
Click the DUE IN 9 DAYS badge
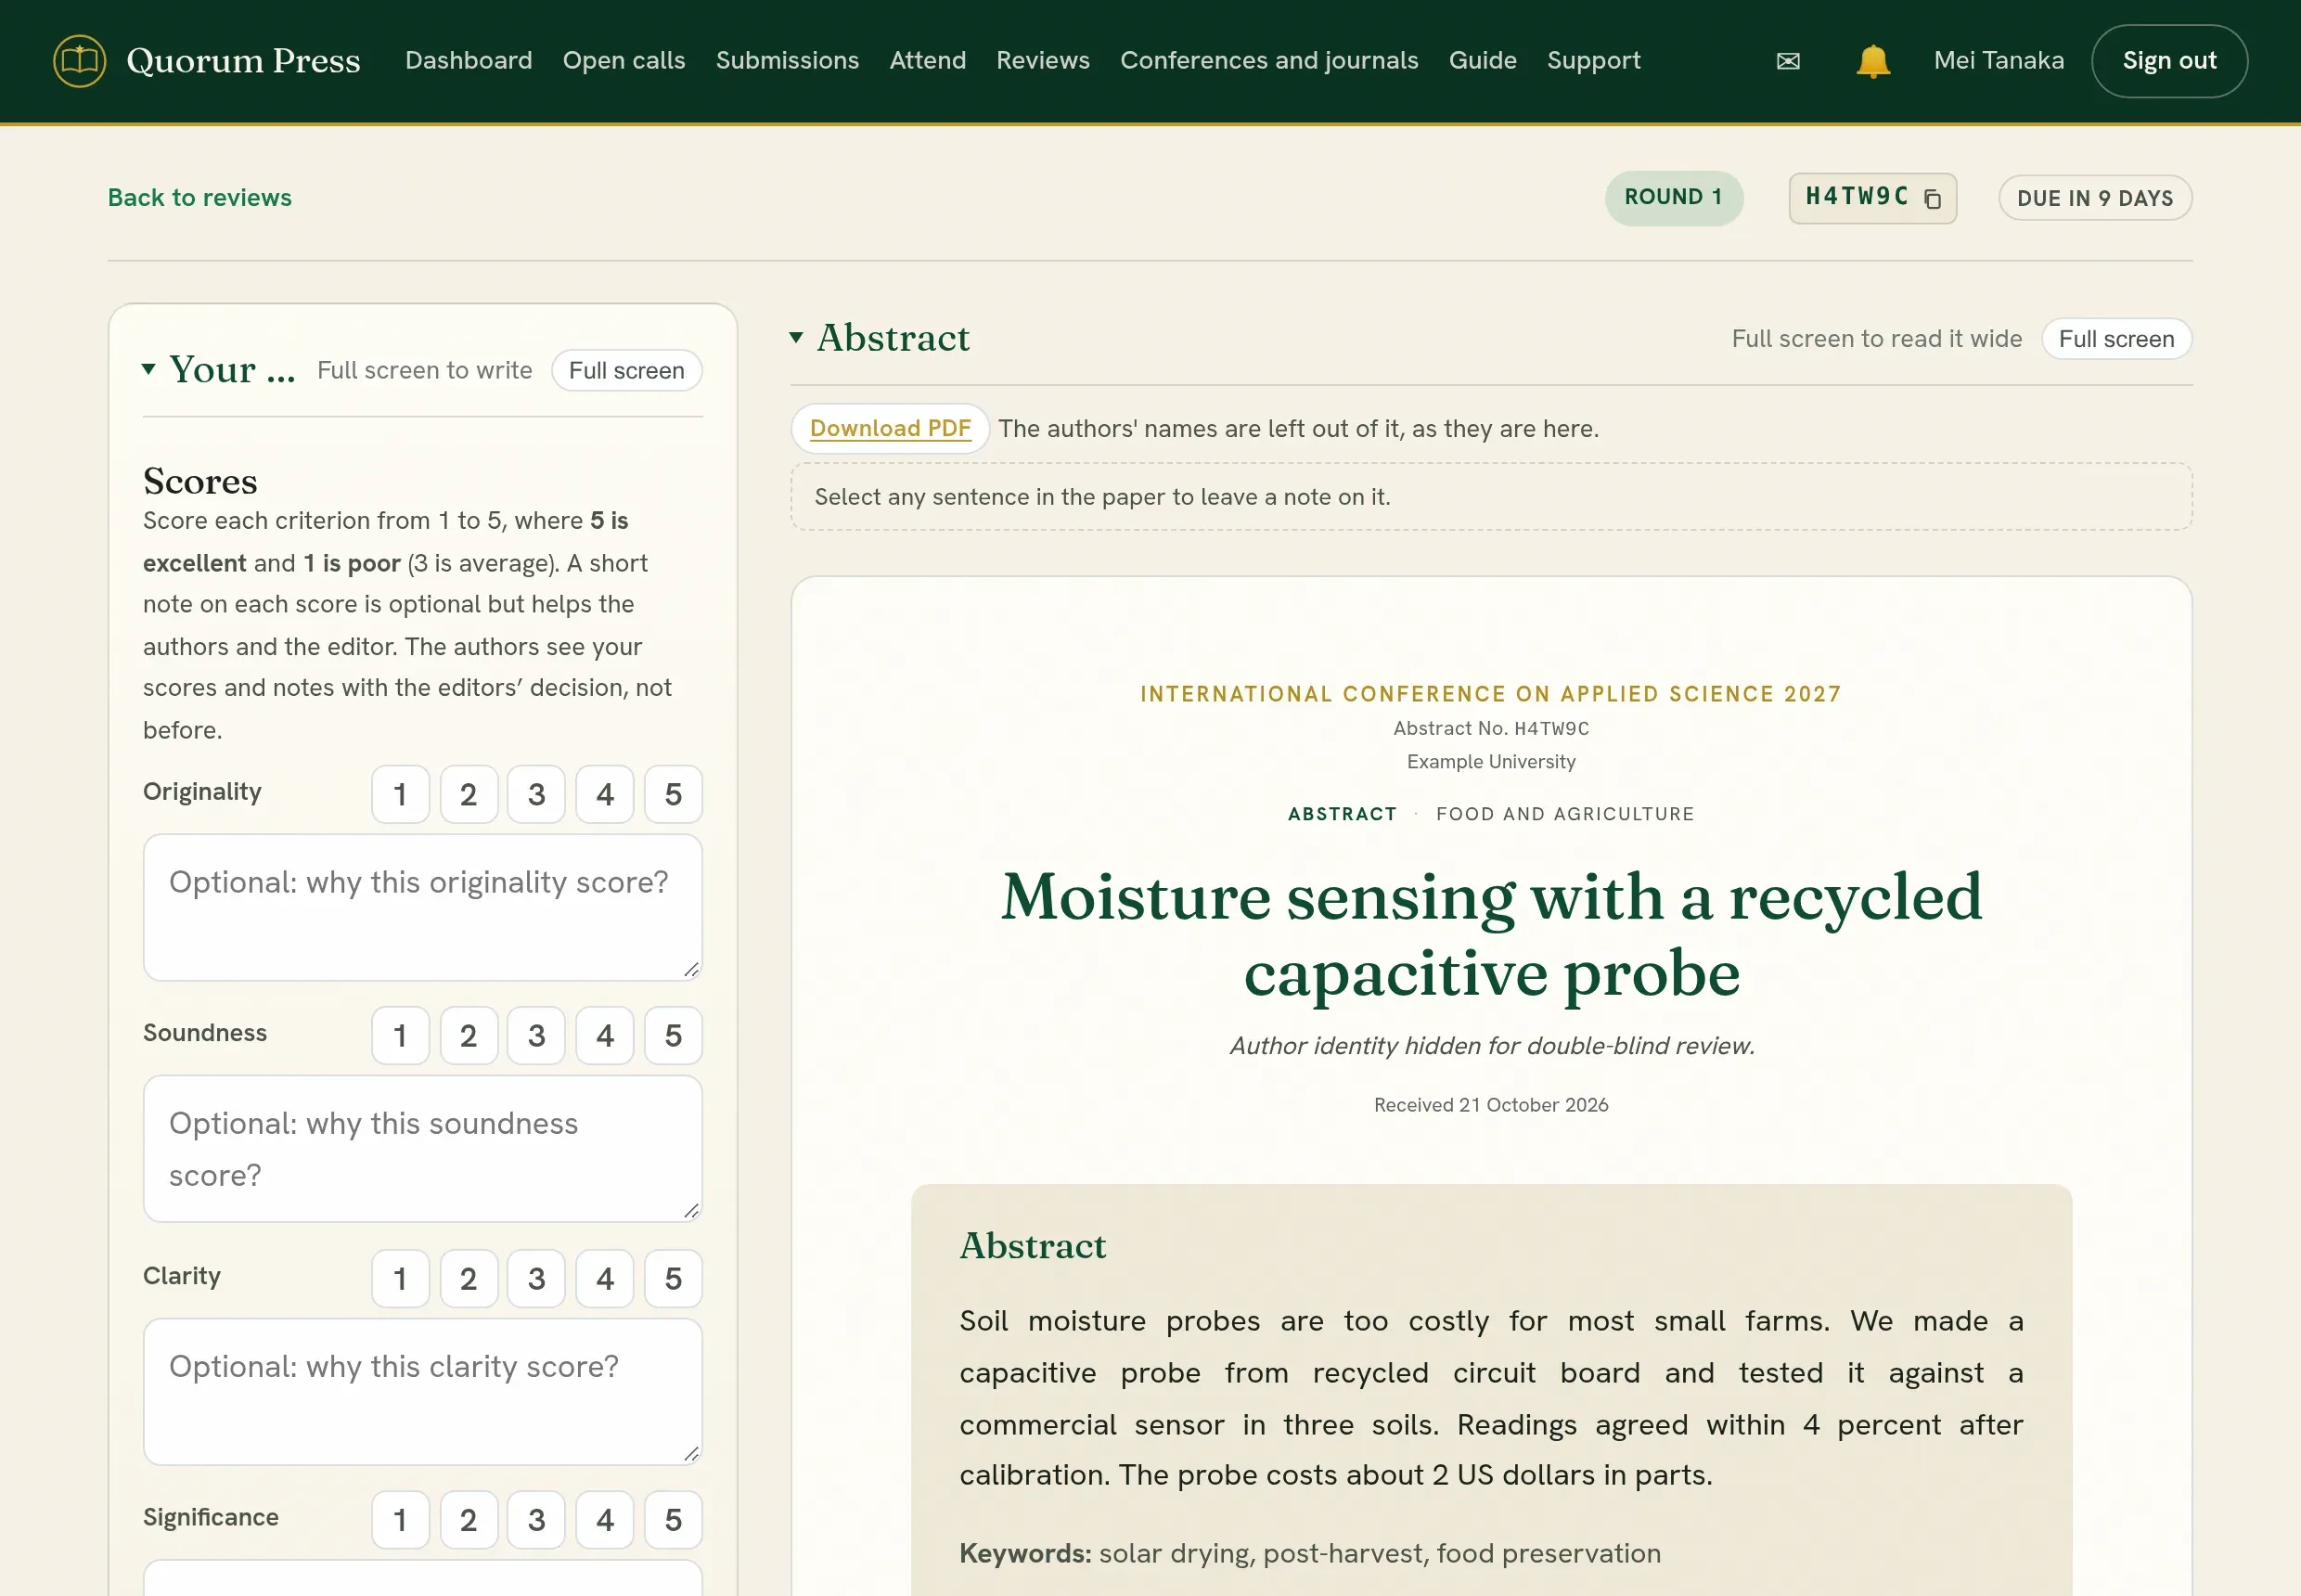[x=2095, y=198]
